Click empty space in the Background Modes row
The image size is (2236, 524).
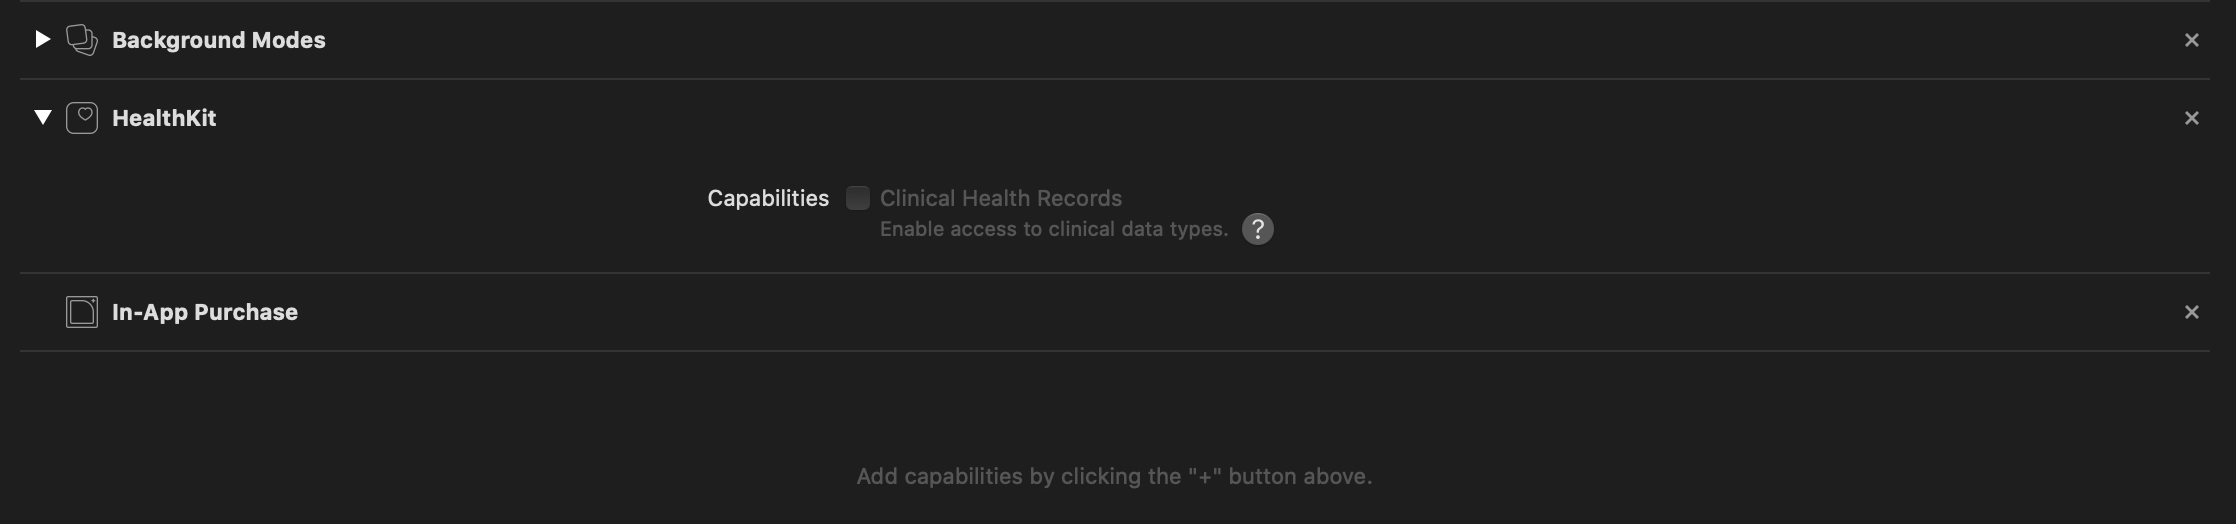tap(1200, 40)
